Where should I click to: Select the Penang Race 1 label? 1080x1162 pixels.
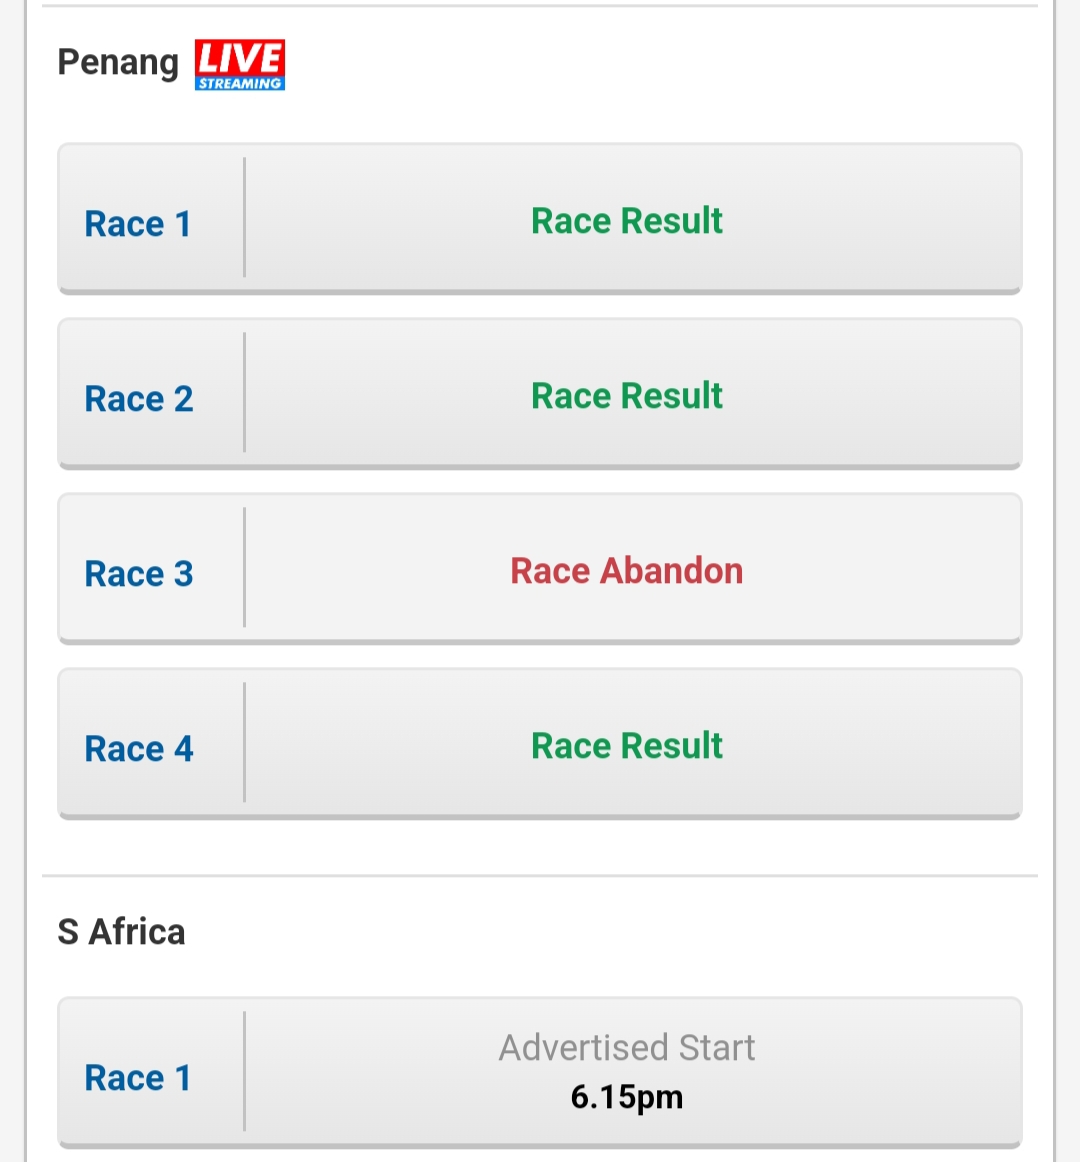(x=138, y=224)
